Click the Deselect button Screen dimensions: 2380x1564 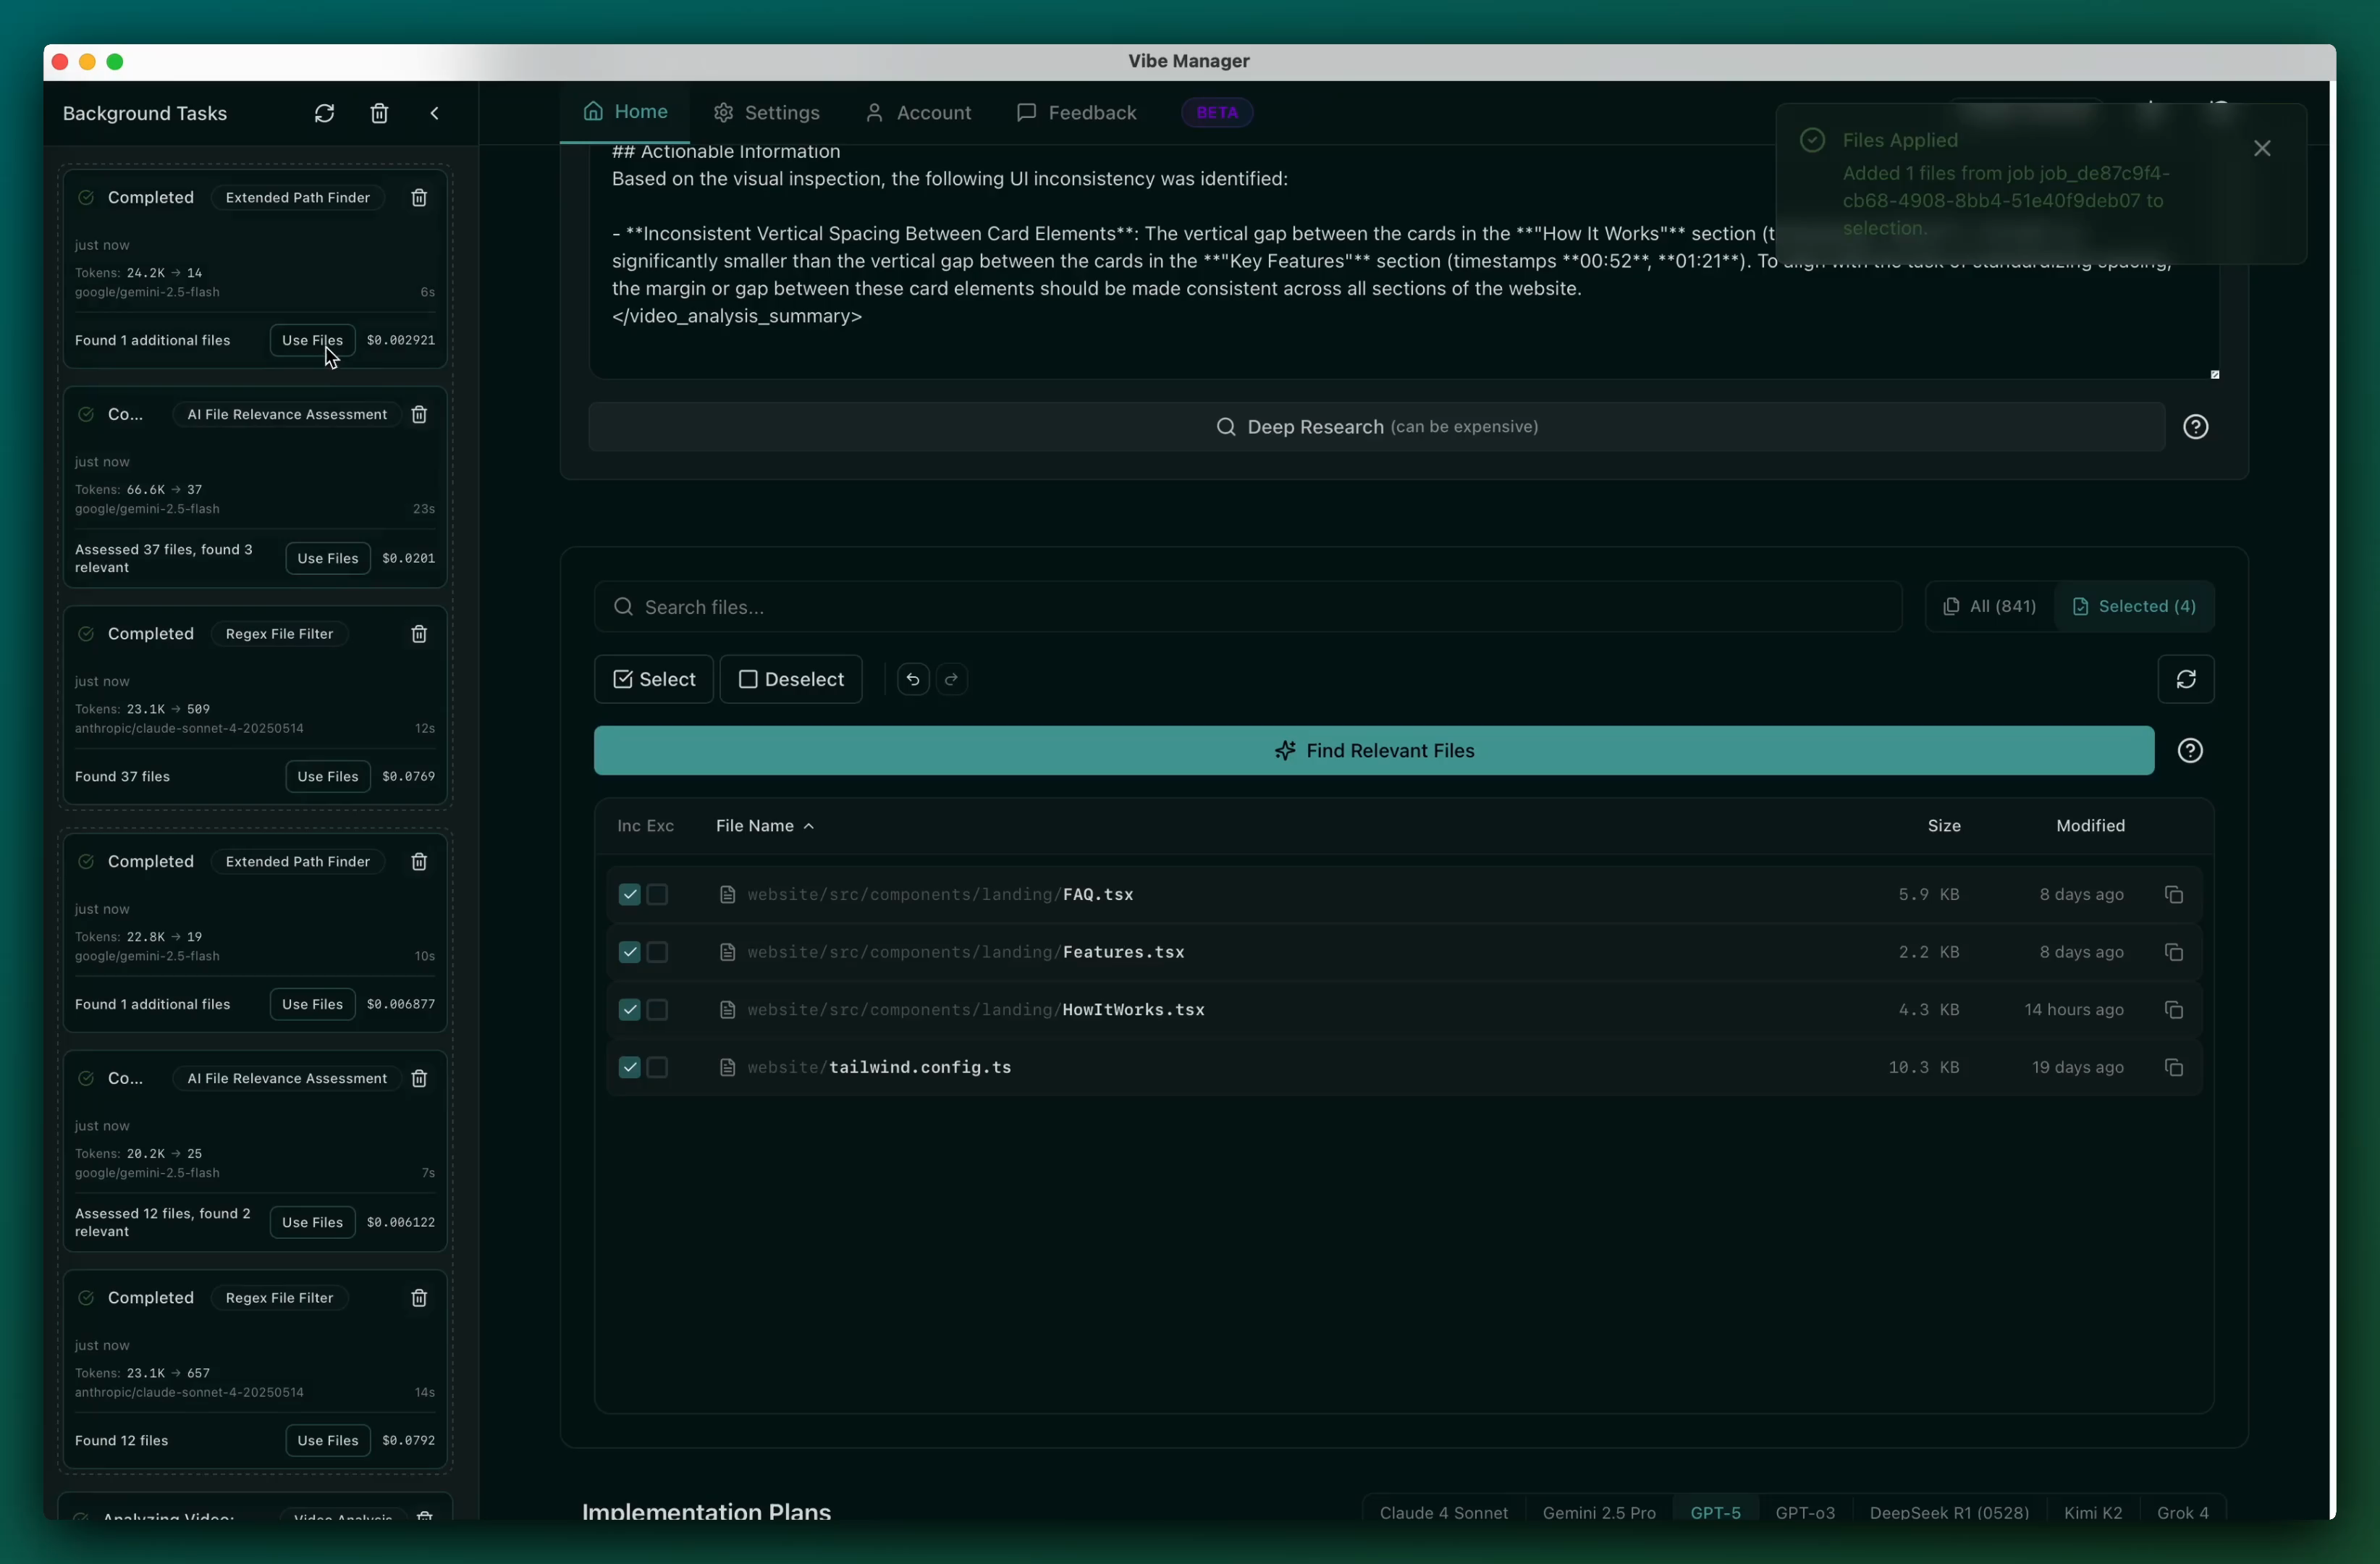(x=791, y=680)
